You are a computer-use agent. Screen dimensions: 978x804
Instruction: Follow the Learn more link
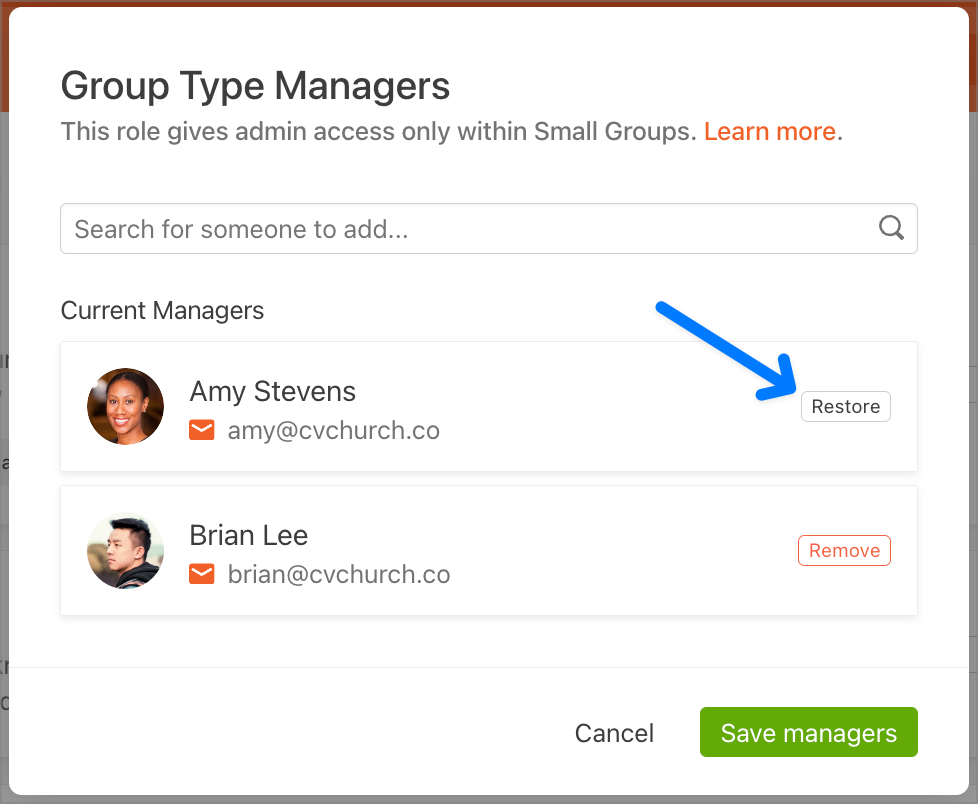pos(770,132)
